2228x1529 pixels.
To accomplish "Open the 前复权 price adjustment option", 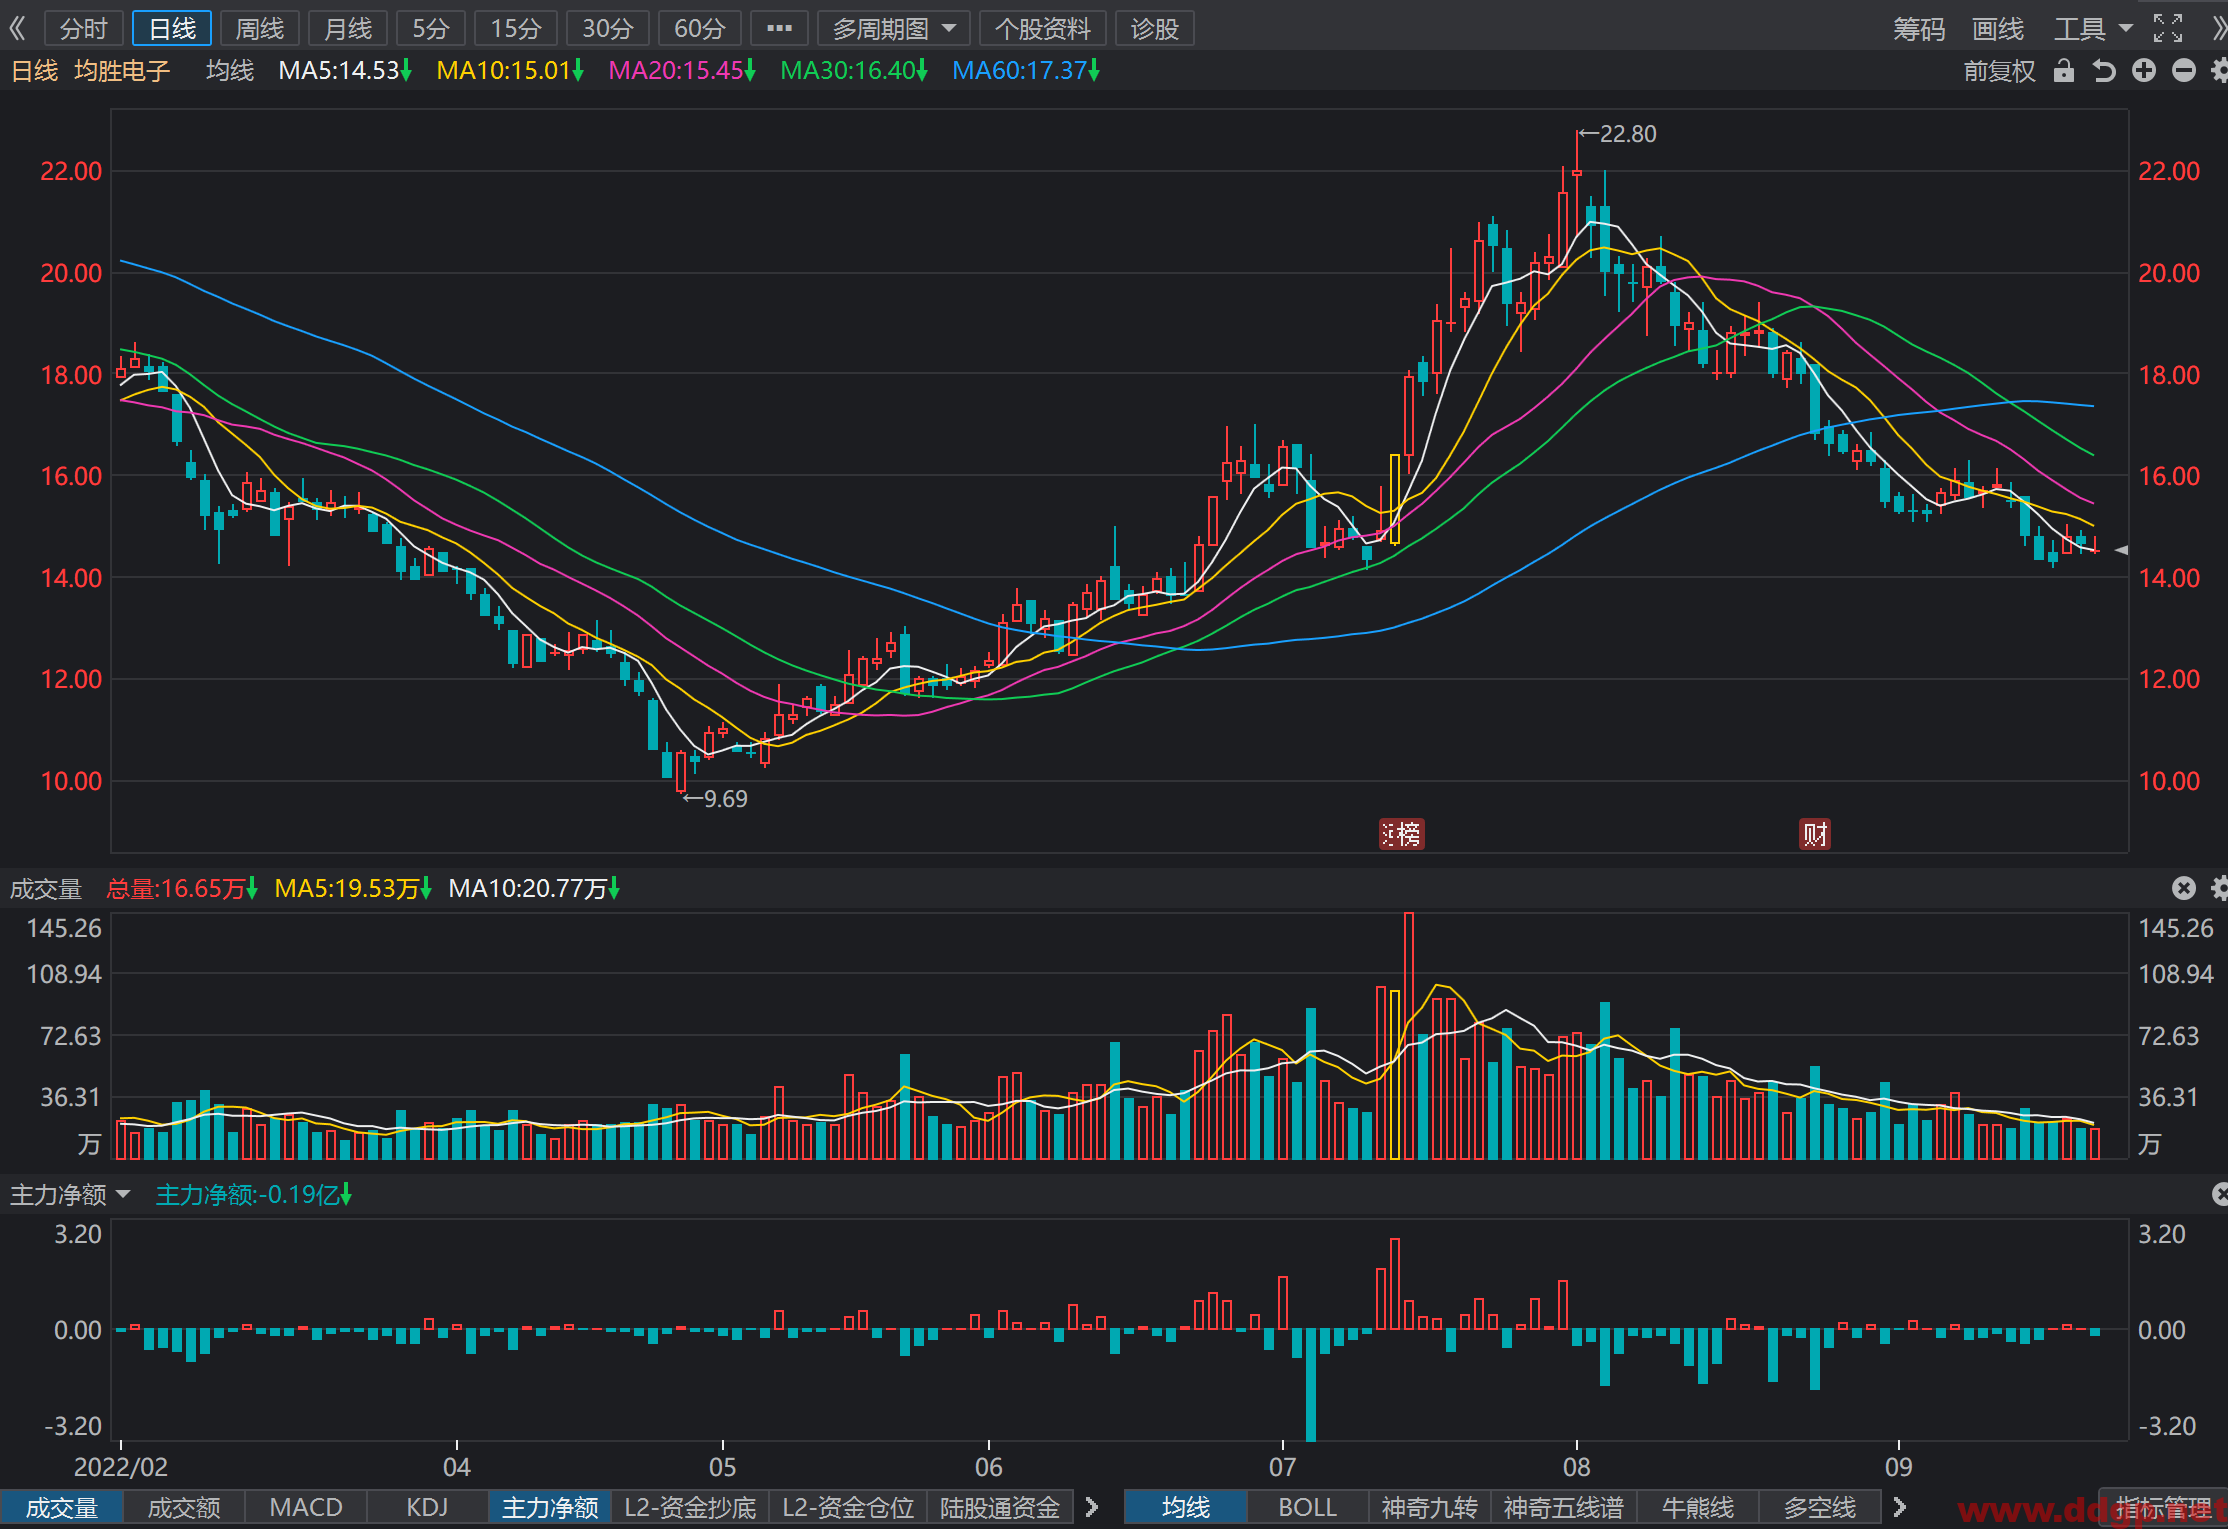I will click(x=1999, y=71).
